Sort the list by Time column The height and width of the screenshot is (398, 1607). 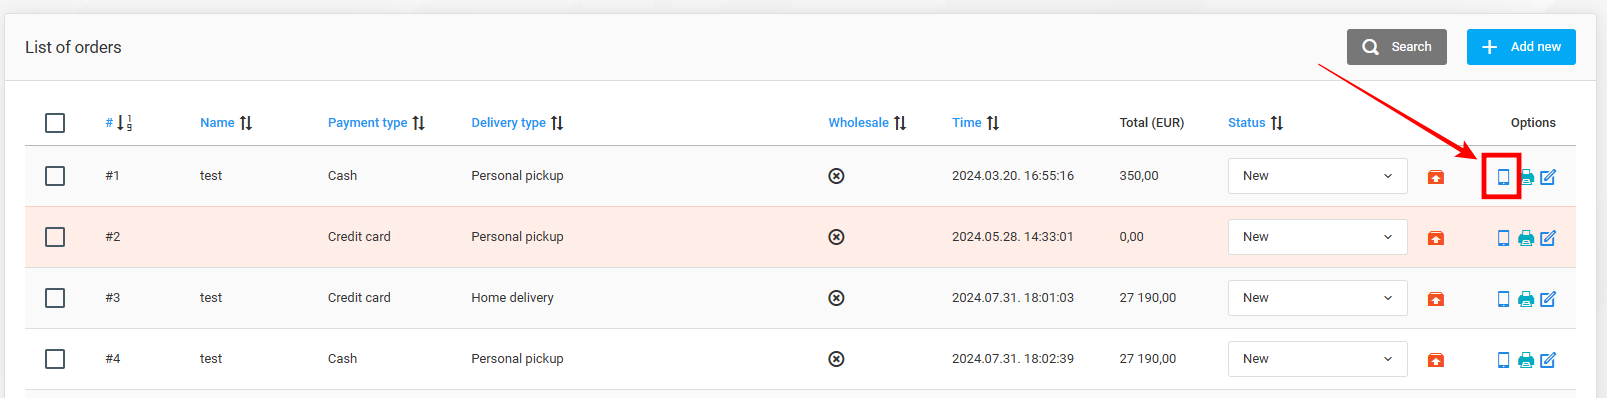point(975,123)
